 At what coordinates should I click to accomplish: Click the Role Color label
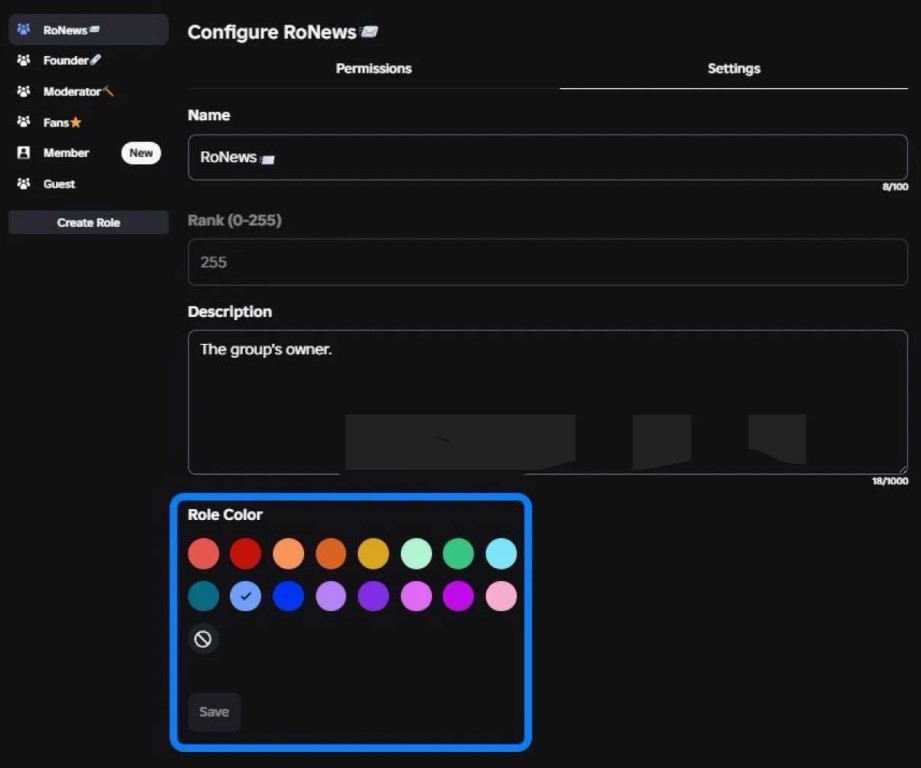click(x=225, y=514)
